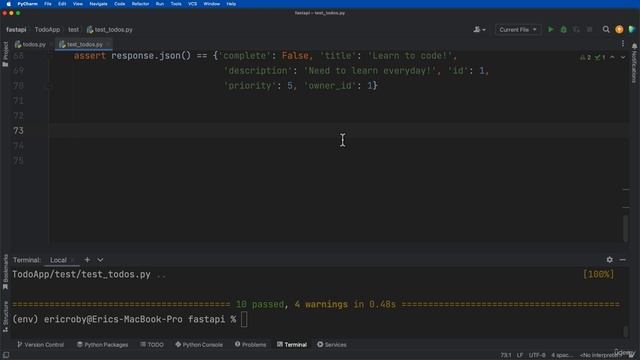Click the terminal vertical scrollbar
The width and height of the screenshot is (640, 360).
(625, 331)
